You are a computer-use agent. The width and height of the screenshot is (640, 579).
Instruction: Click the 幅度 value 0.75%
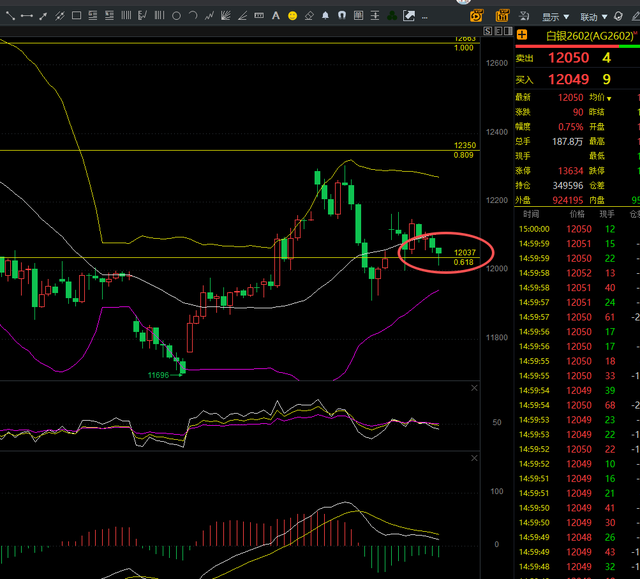[571, 127]
